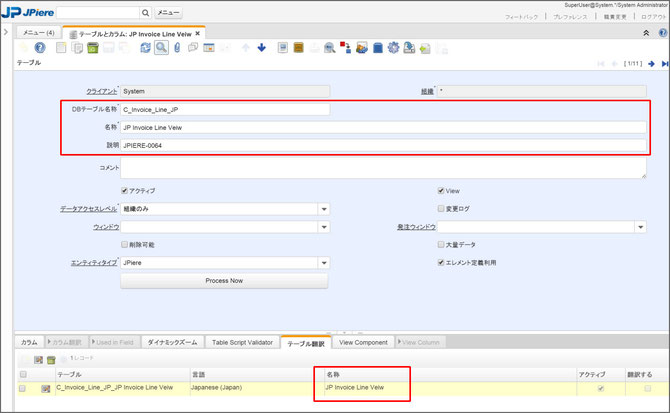Select the テーブル翻訳 tab
The image size is (670, 413).
pyautogui.click(x=306, y=343)
